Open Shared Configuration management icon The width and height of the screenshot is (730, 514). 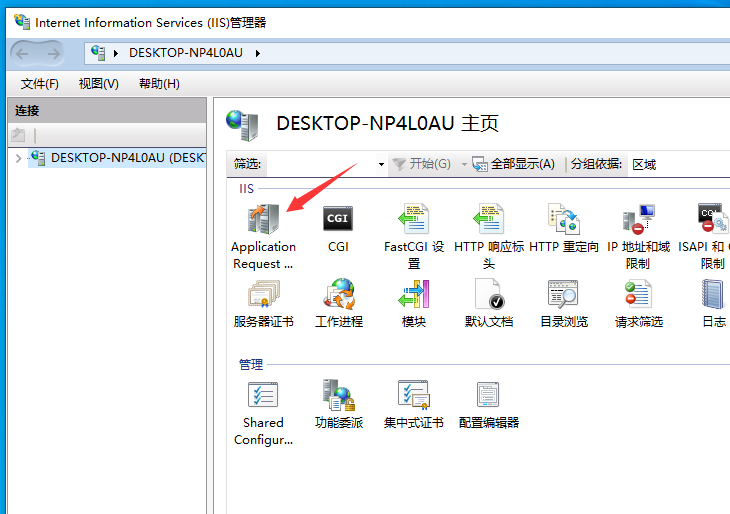coord(263,396)
